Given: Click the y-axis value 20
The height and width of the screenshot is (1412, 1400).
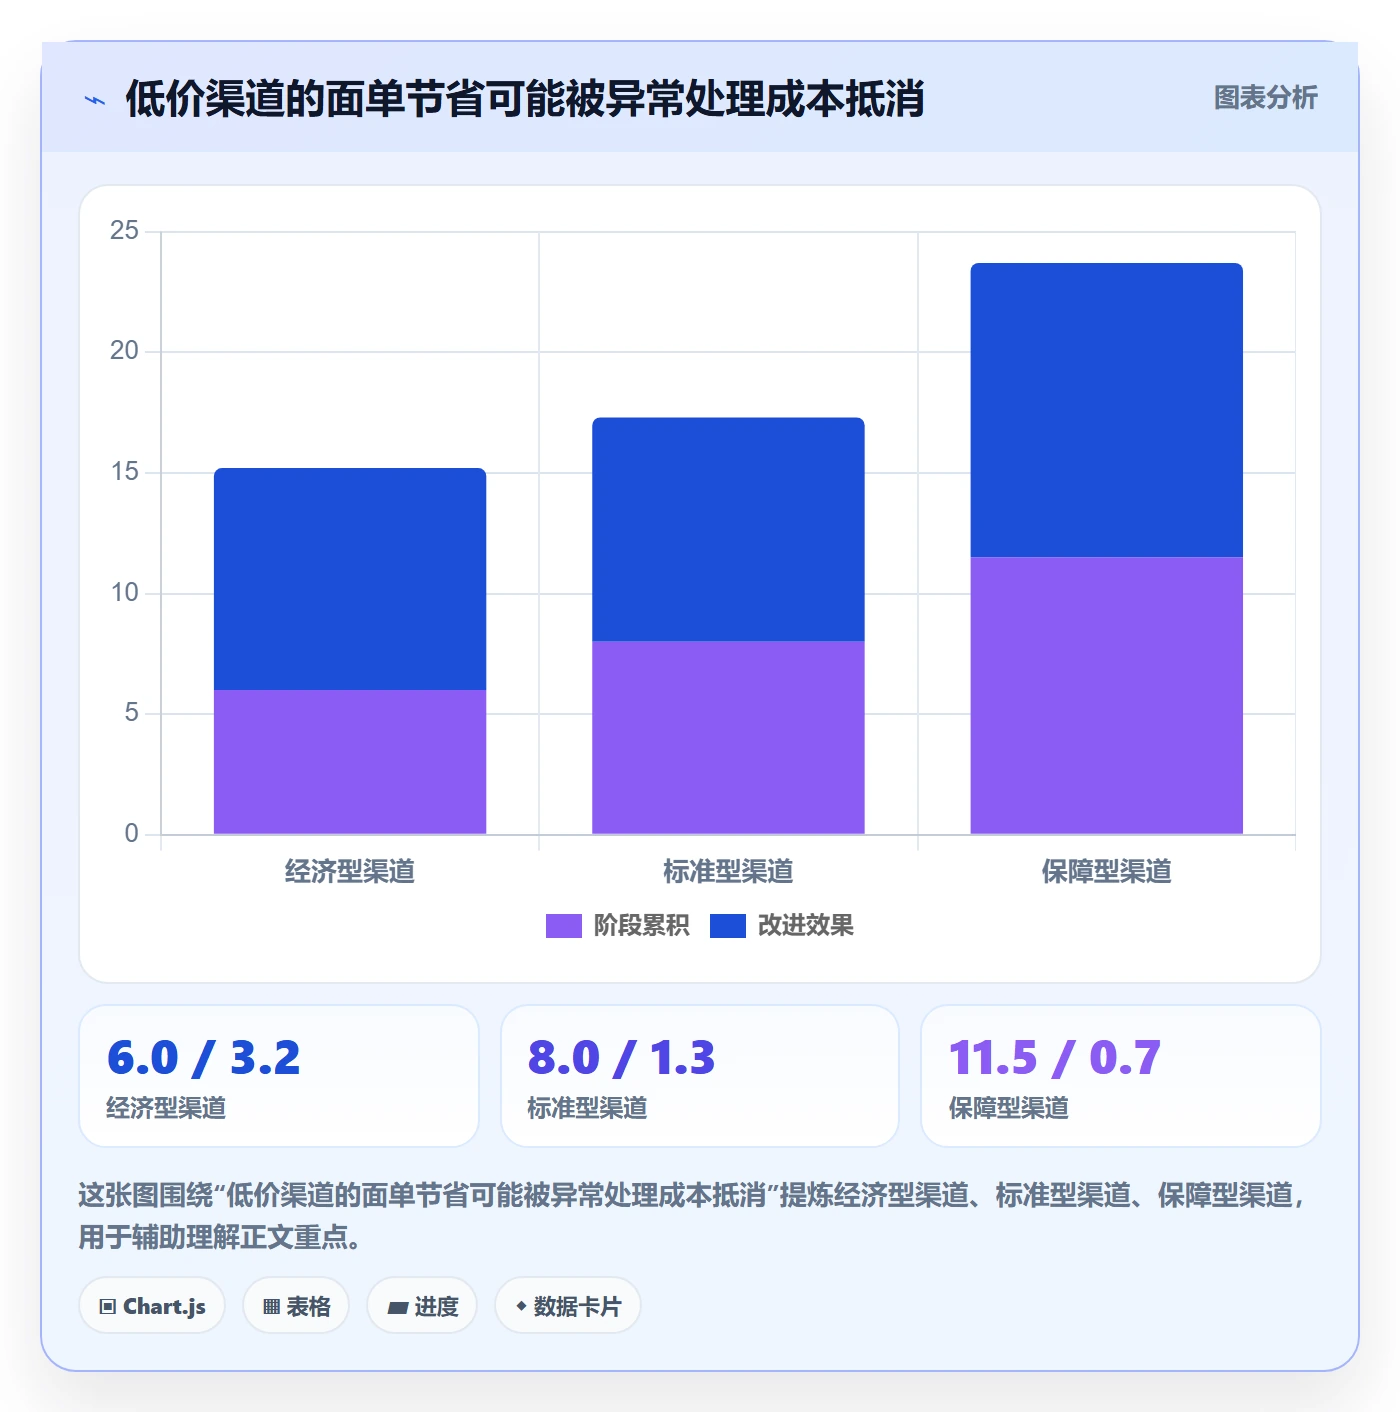Looking at the screenshot, I should (x=124, y=351).
